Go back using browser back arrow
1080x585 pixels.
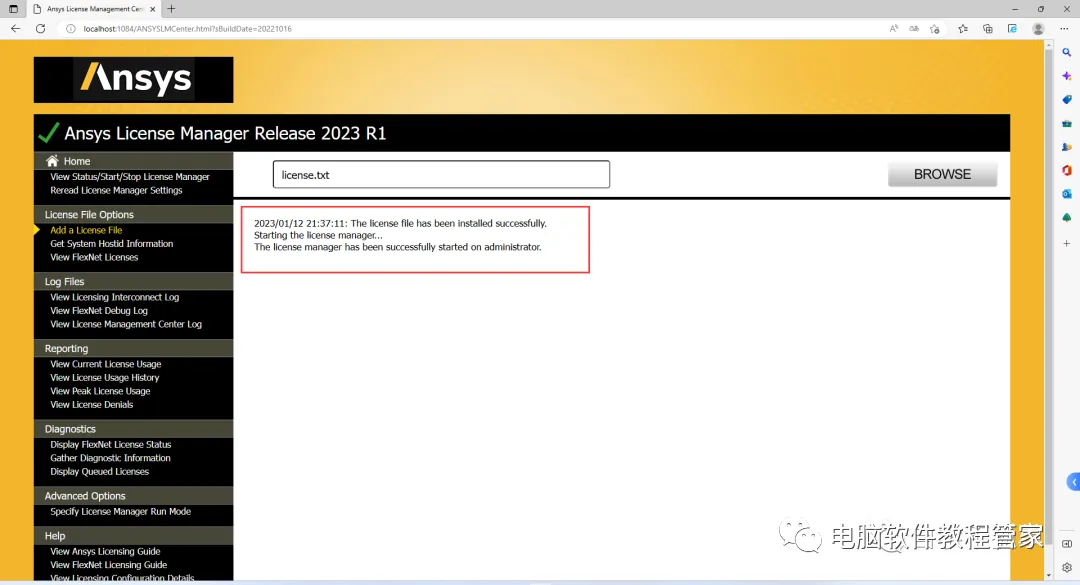(x=16, y=29)
